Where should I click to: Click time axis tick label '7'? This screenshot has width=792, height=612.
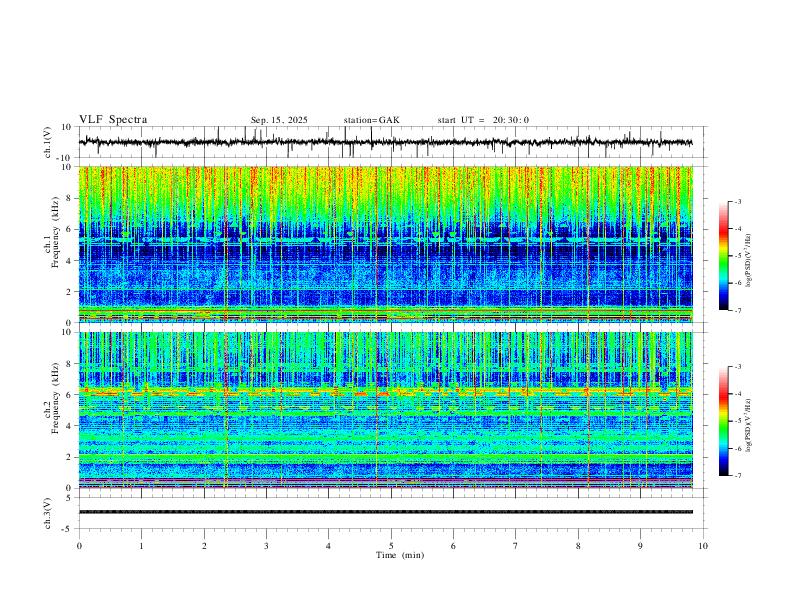click(516, 546)
